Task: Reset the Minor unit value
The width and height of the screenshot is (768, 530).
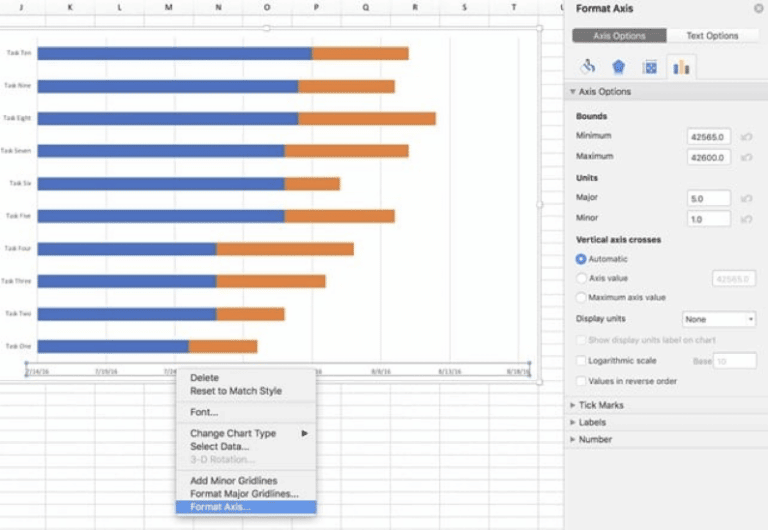Action: point(746,219)
